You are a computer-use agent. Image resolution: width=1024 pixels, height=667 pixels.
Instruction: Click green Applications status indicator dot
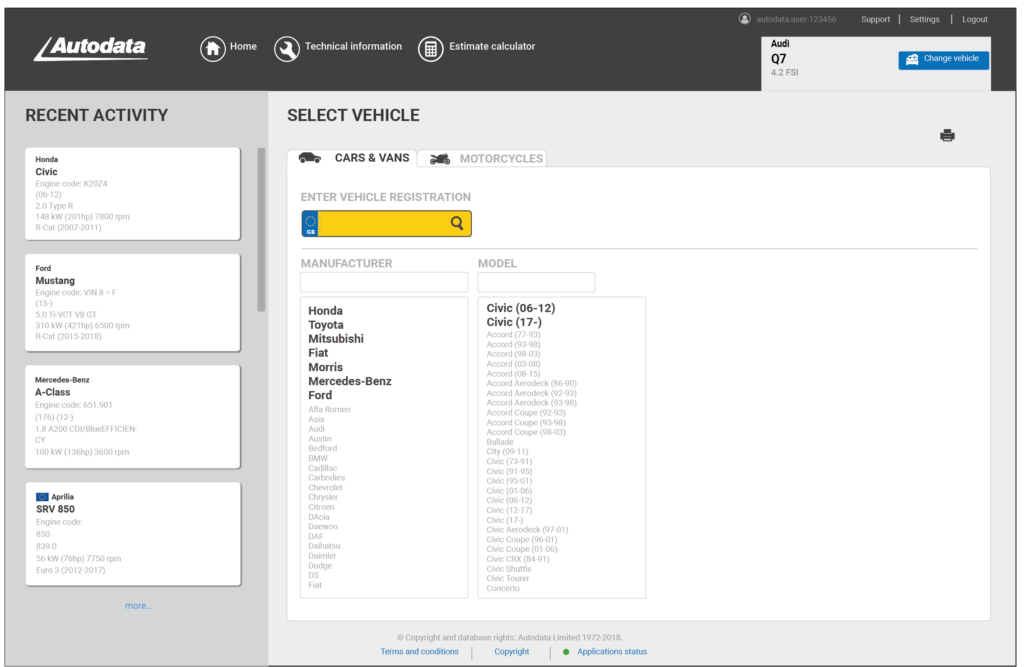pyautogui.click(x=565, y=652)
